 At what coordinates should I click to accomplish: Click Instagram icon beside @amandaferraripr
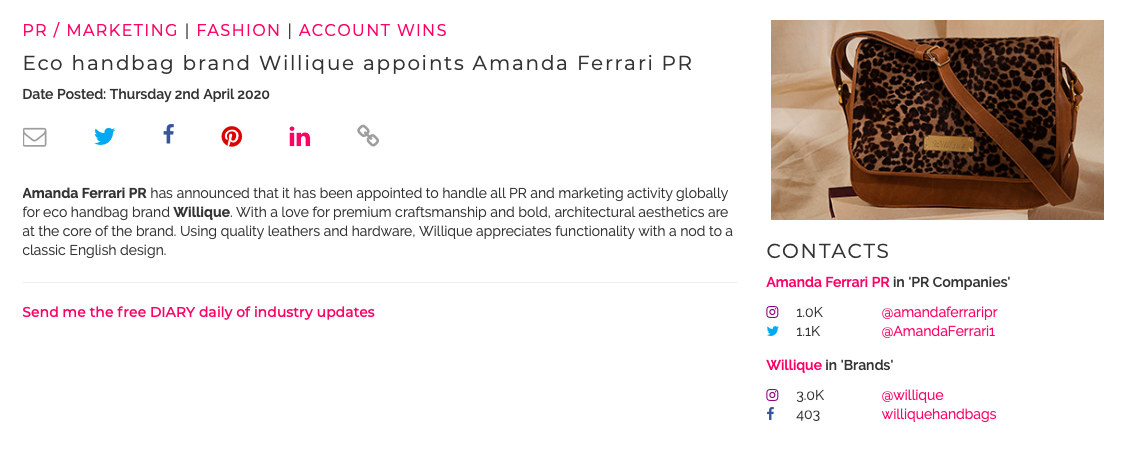[772, 313]
